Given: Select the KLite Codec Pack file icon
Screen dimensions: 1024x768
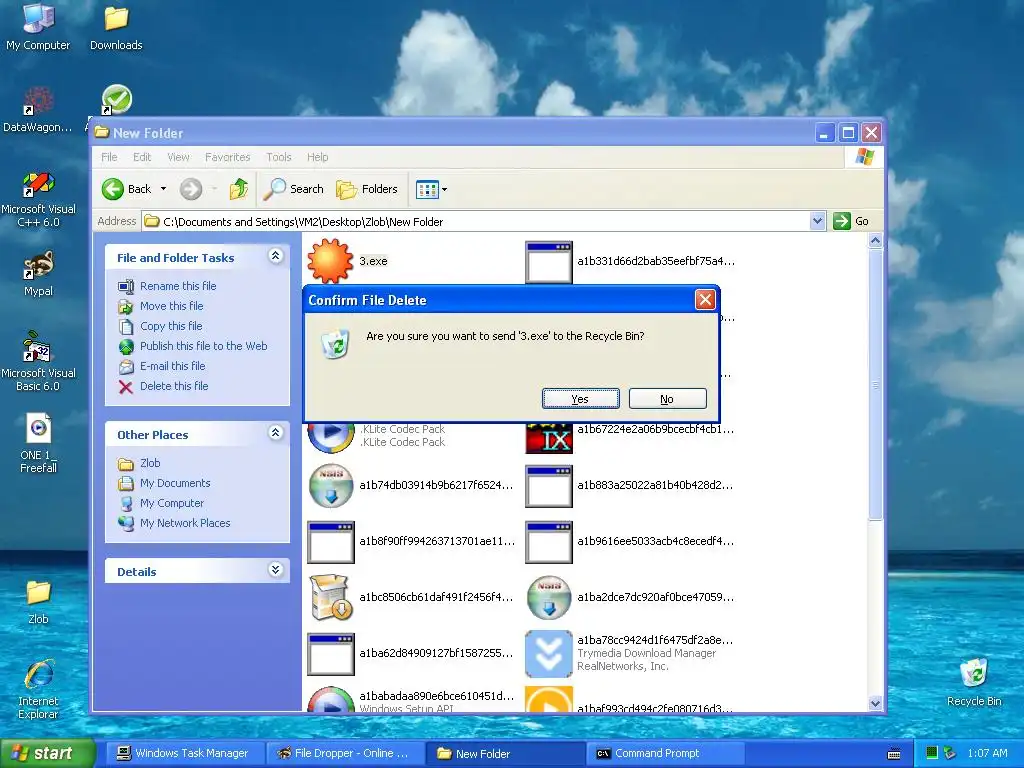Looking at the screenshot, I should [x=331, y=437].
